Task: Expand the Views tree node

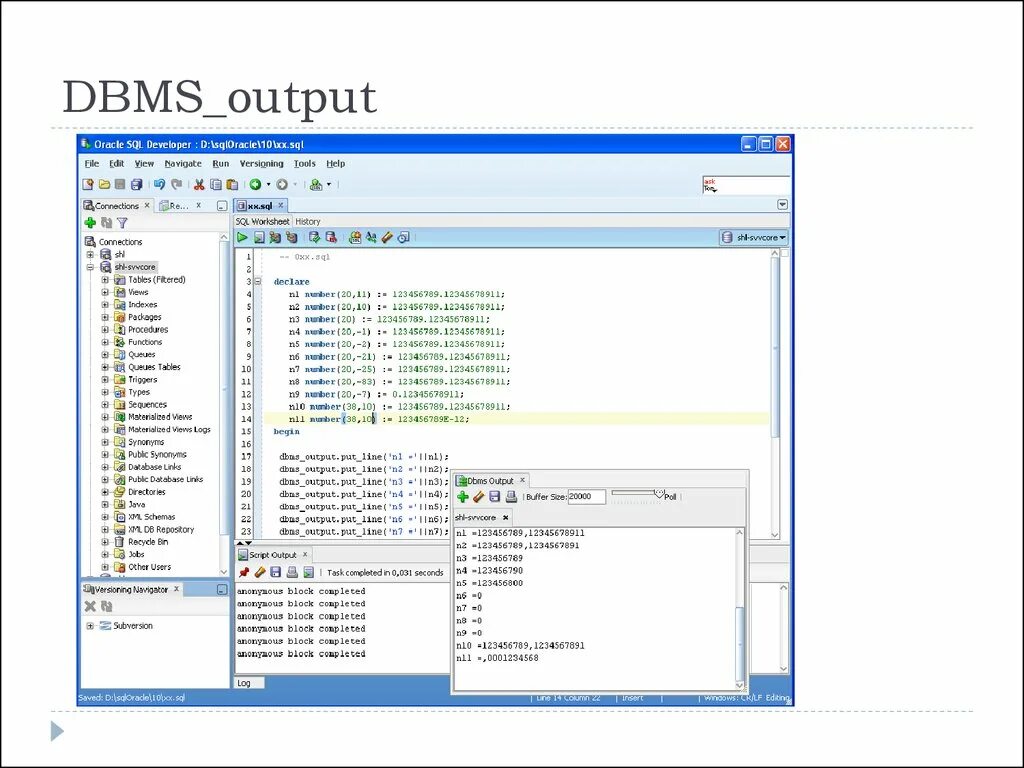Action: (104, 292)
